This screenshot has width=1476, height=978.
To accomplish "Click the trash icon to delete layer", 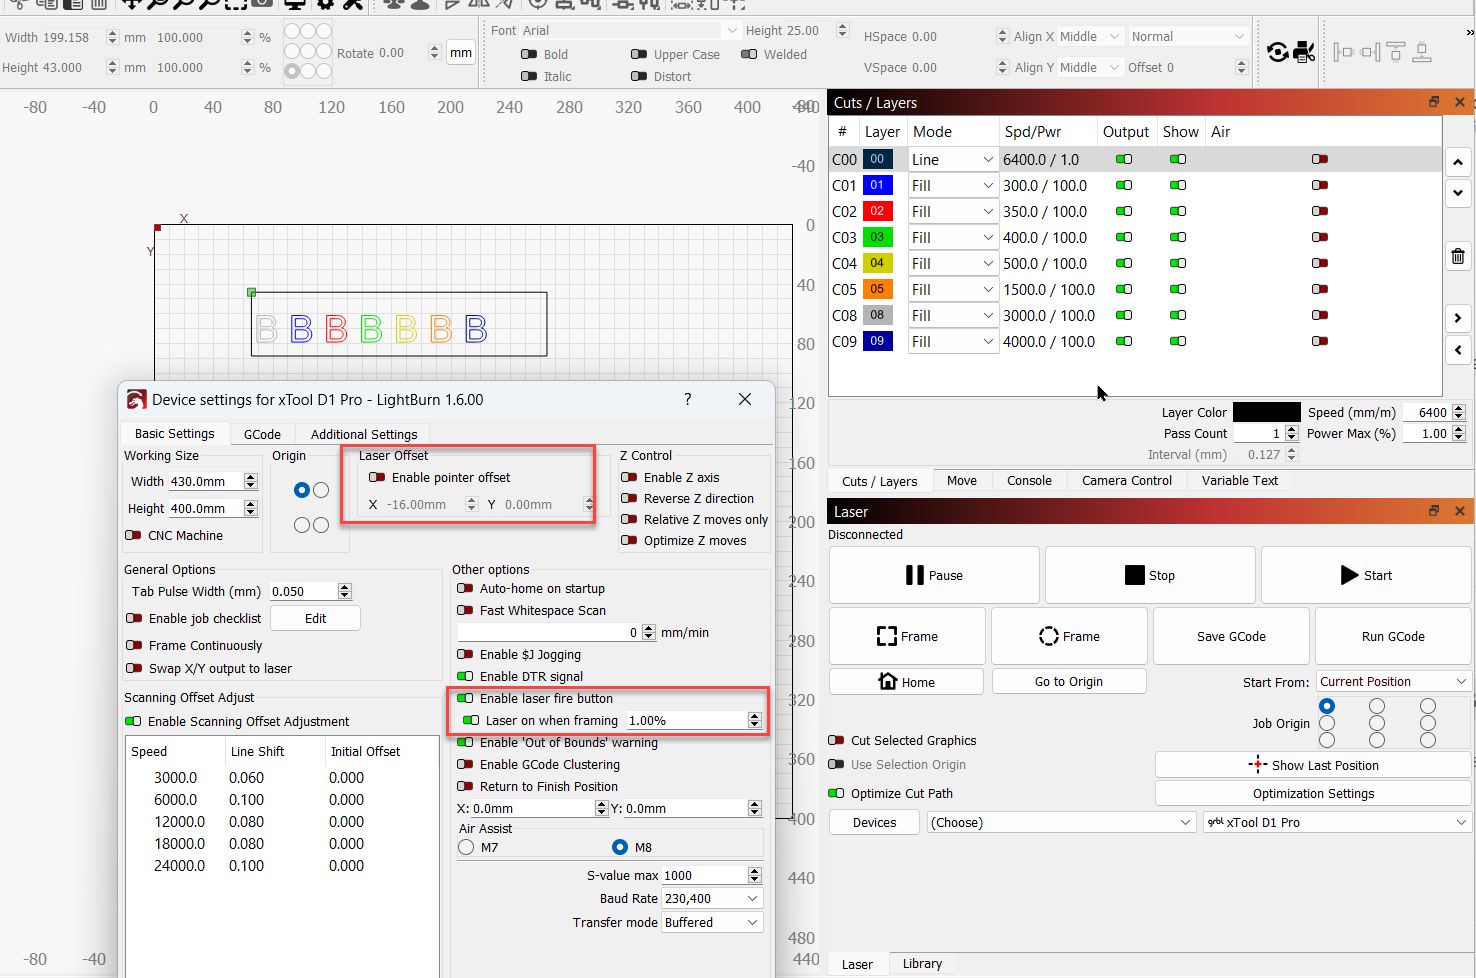I will click(1458, 256).
